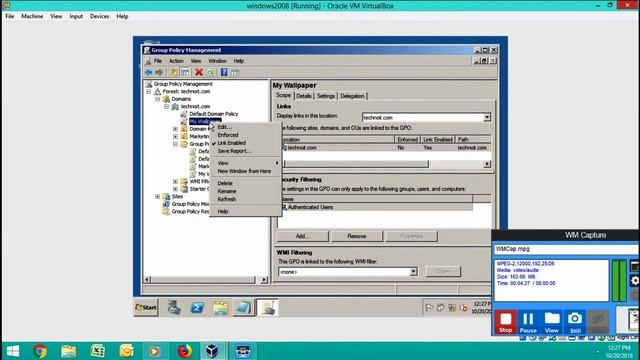Collapse the Forest: technoit.com node
Viewport: 640px width, 360px height.
[149, 91]
